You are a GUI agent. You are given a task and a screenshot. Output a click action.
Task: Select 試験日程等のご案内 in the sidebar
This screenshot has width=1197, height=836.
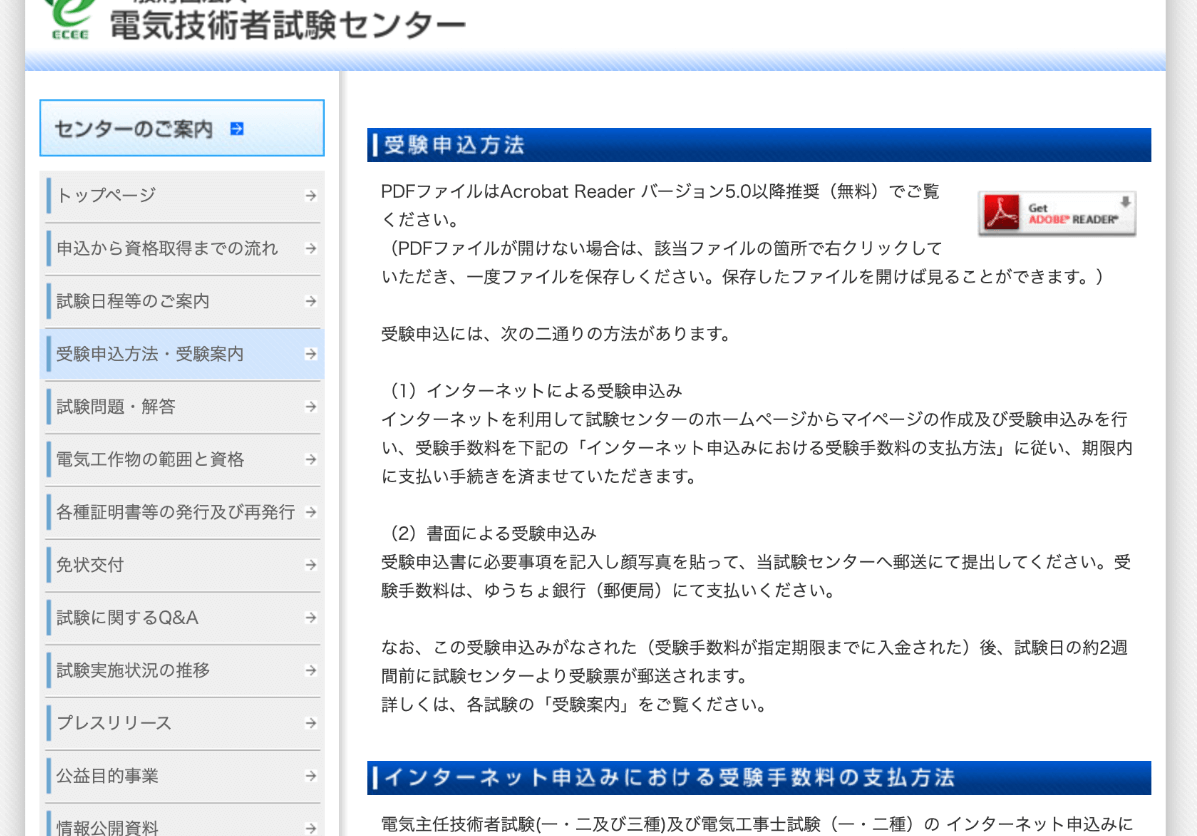183,301
